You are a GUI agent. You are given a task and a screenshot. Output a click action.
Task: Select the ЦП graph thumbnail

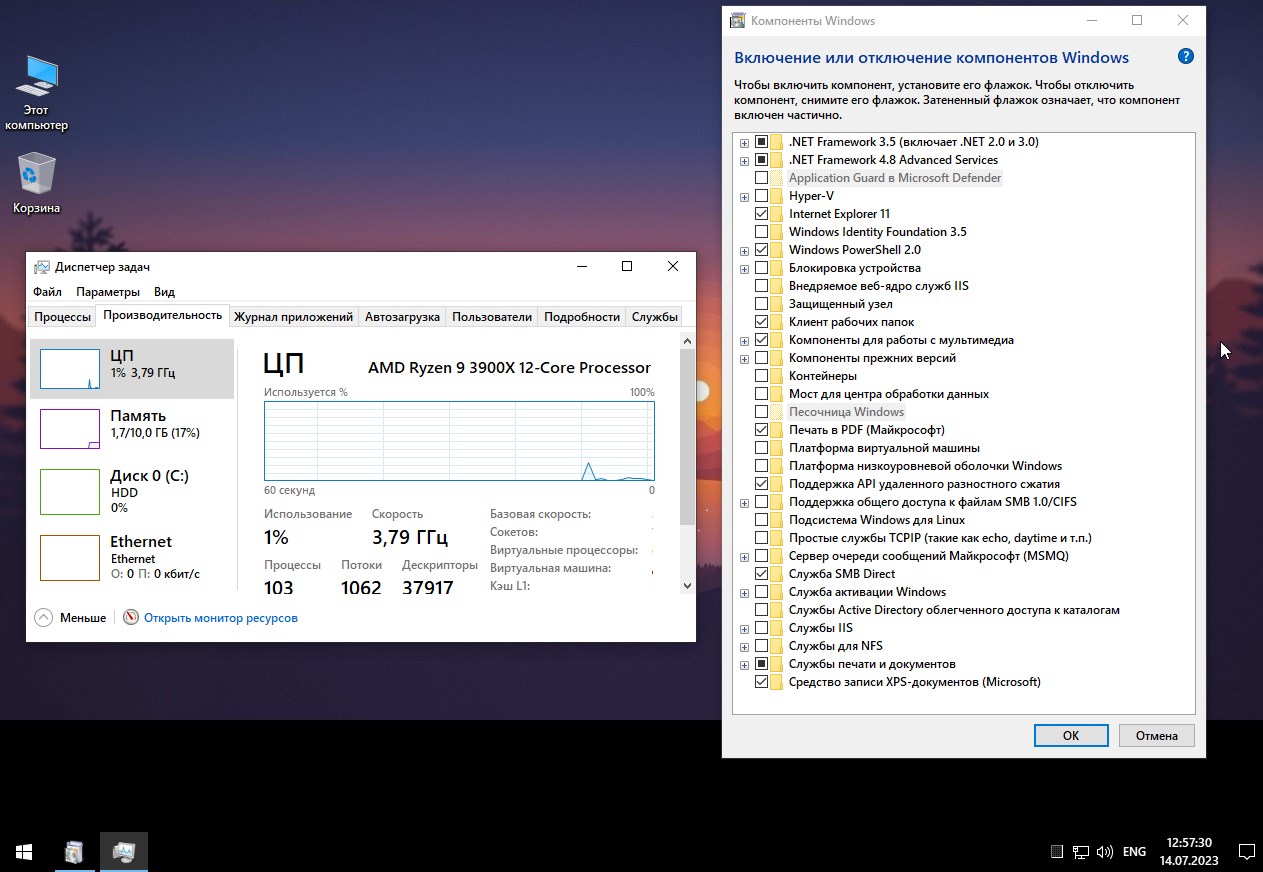(70, 369)
